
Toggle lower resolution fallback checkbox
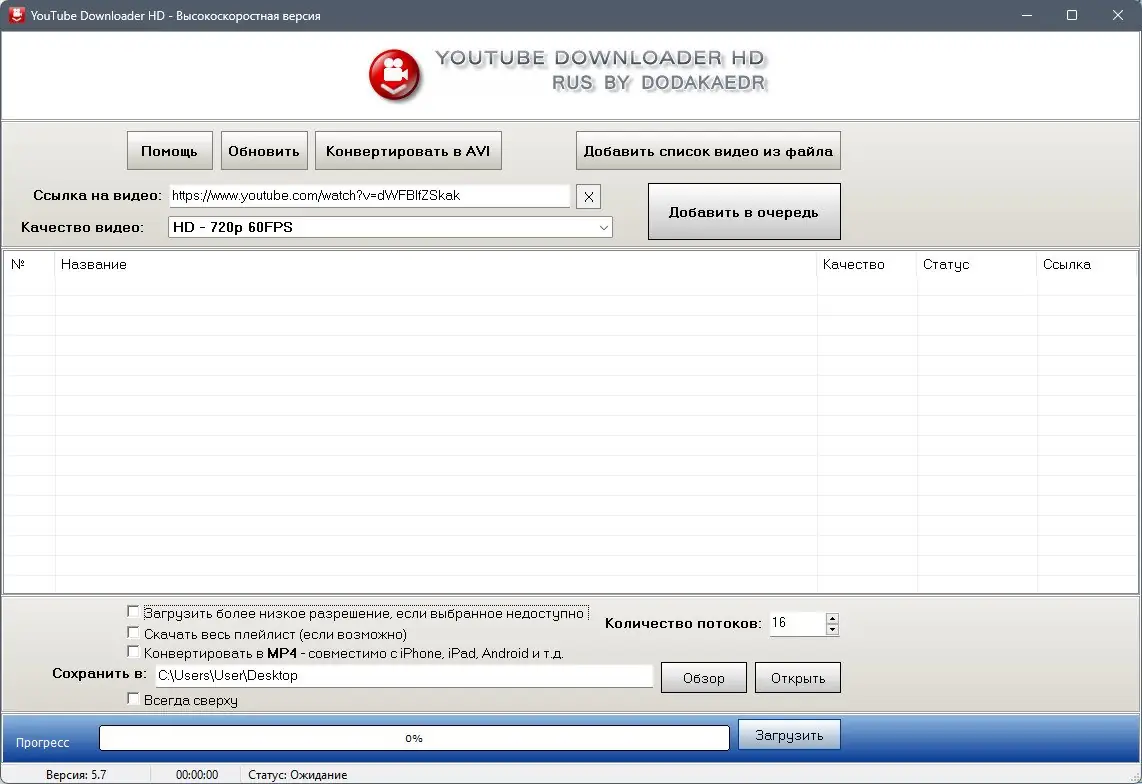pos(133,612)
